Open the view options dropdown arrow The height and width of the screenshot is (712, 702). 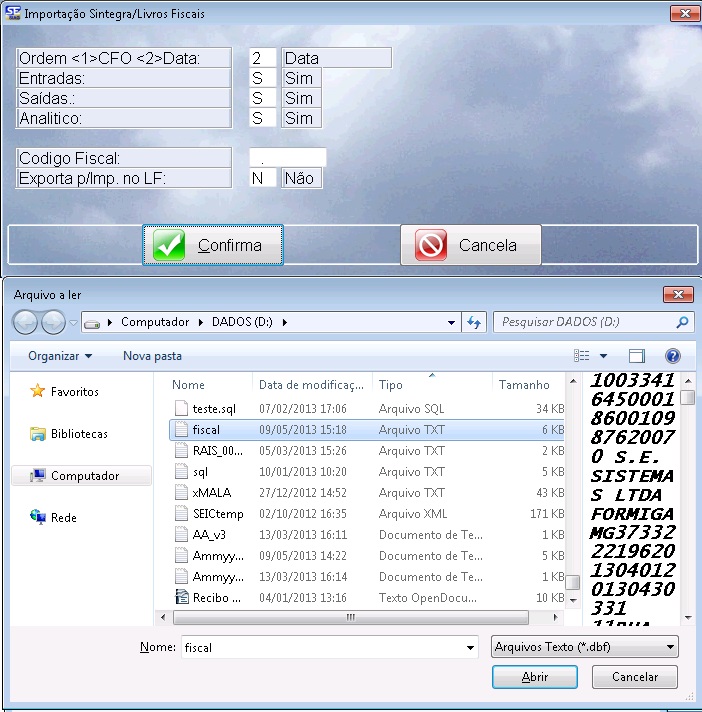coord(603,356)
